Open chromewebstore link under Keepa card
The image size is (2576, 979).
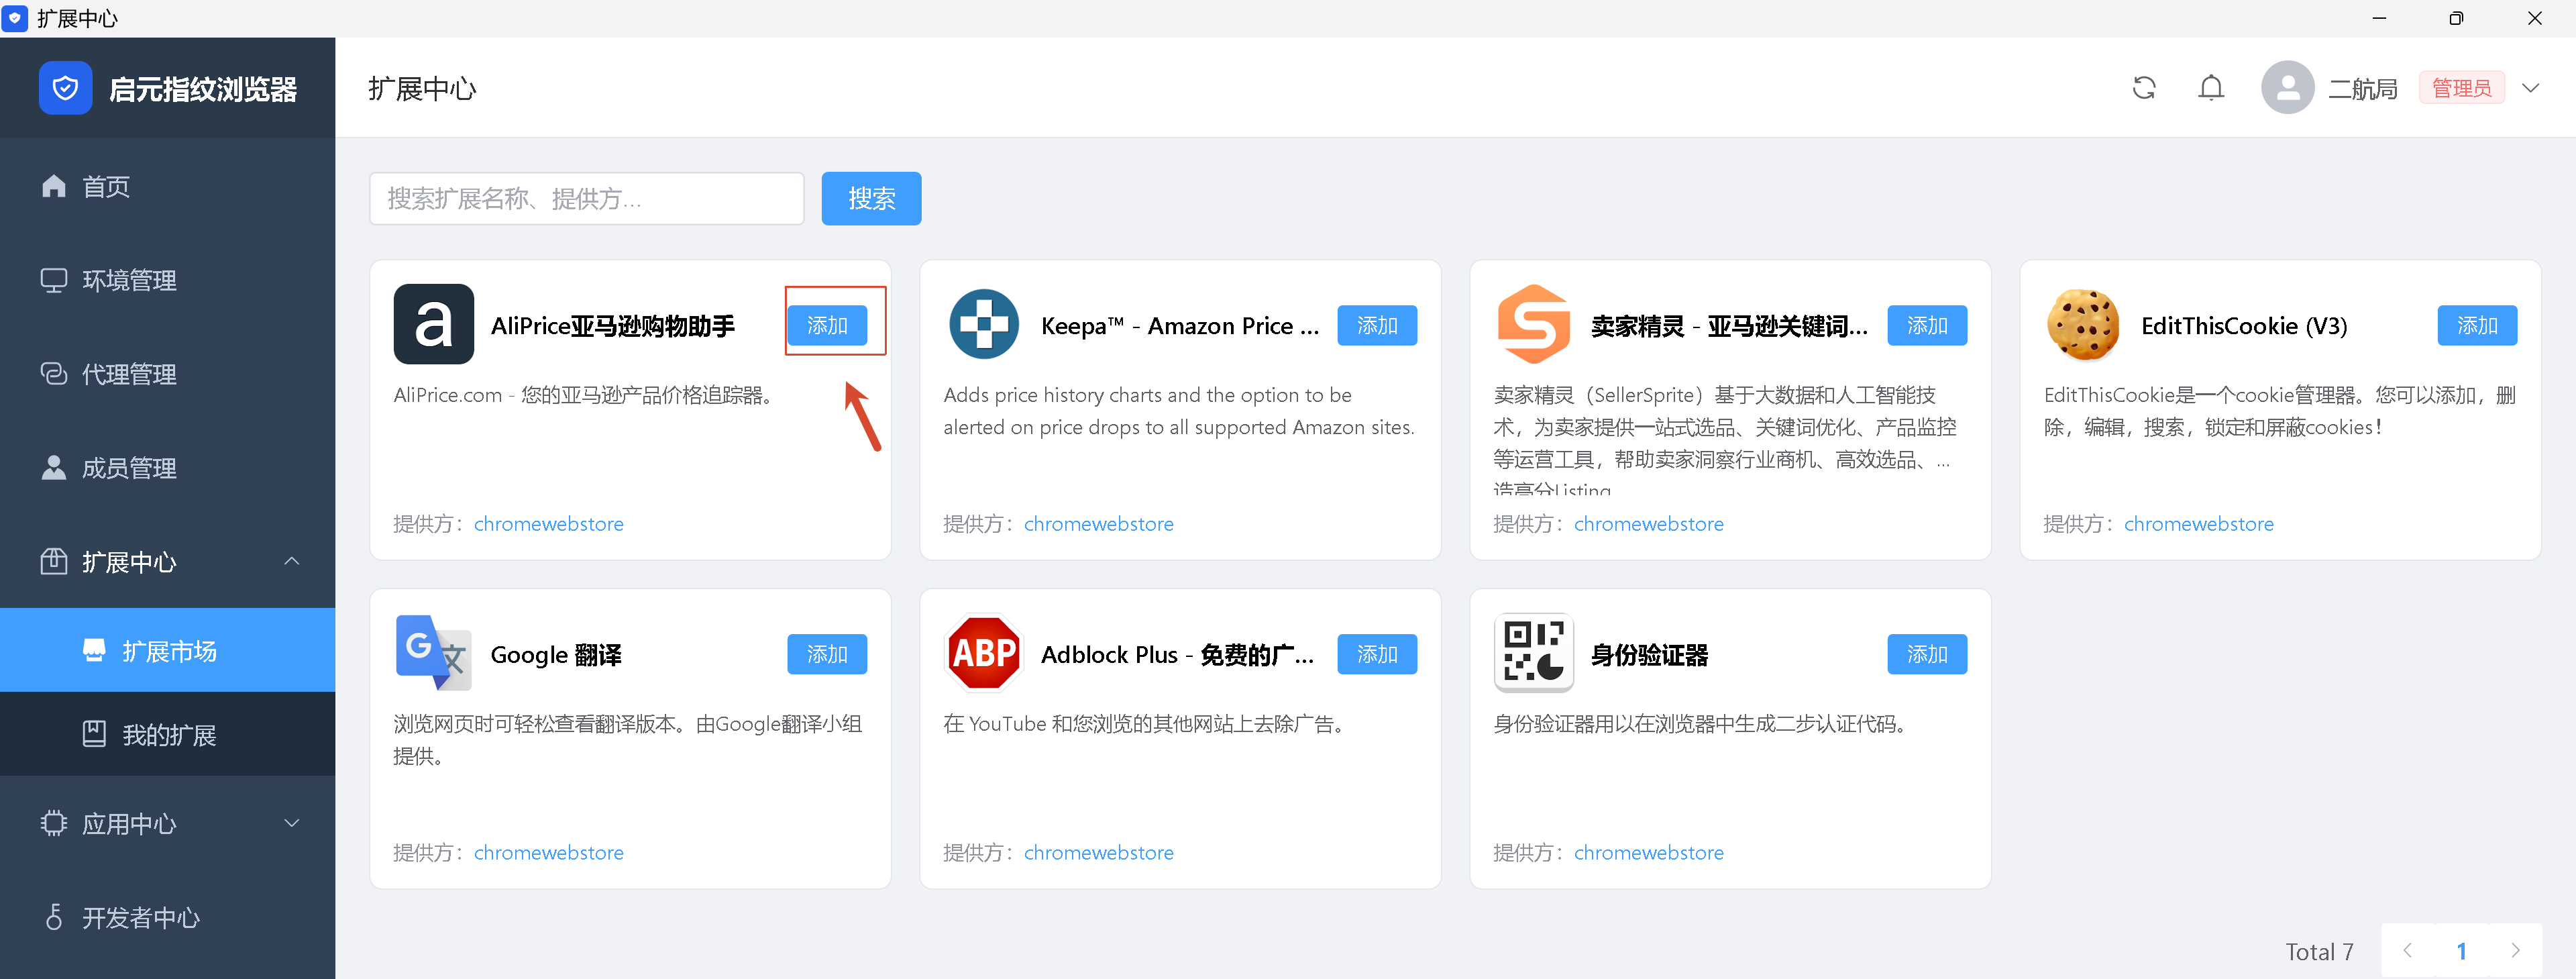point(1098,524)
